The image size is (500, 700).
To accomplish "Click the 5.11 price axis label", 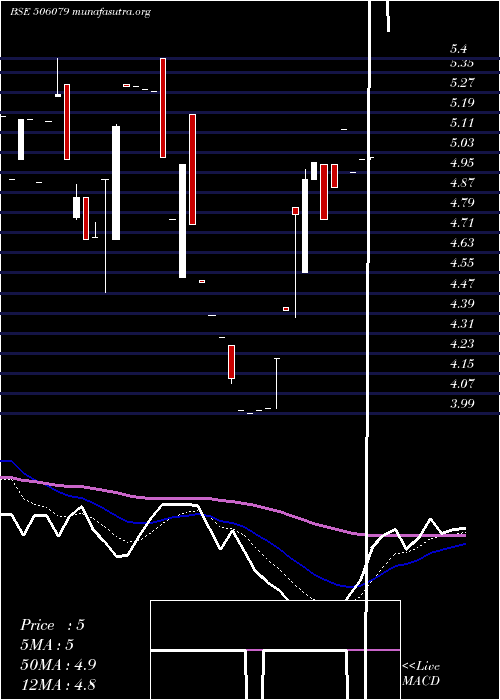I will tap(462, 123).
